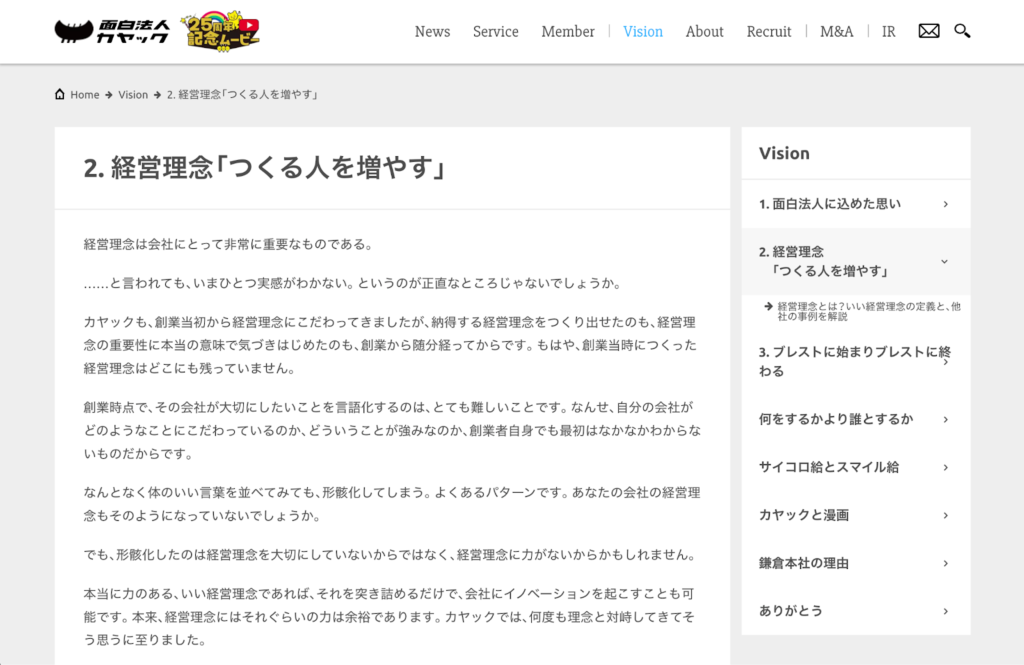
Task: Open the News menu item
Action: click(x=432, y=31)
